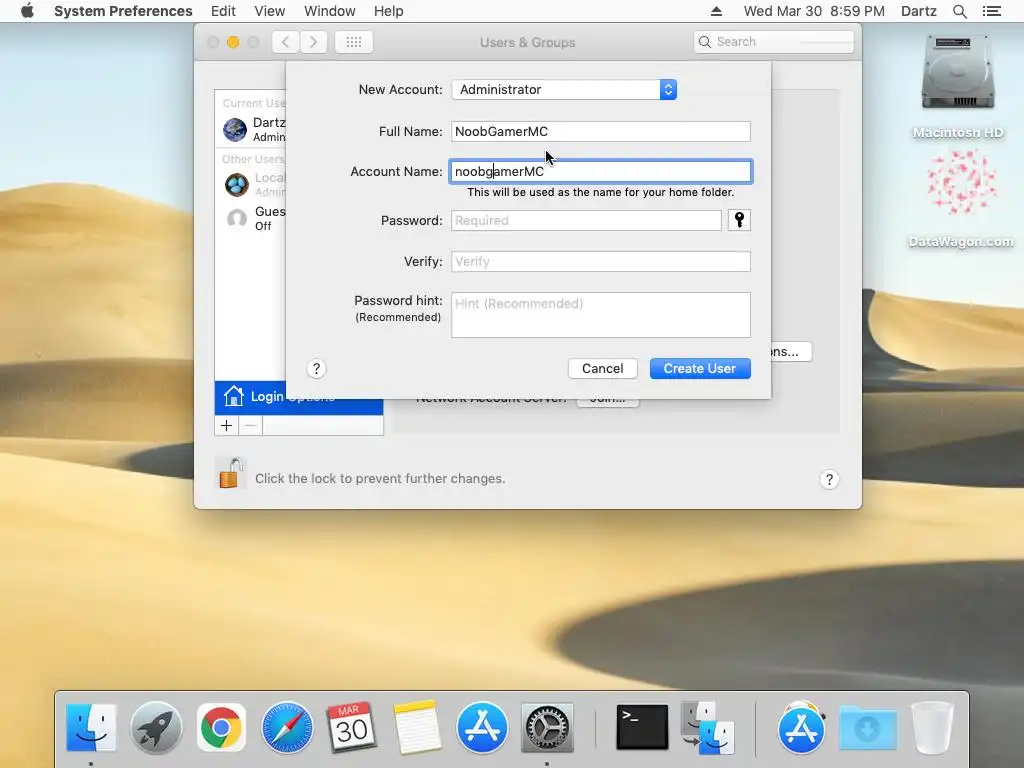Open Spotlight search in menu bar
1024x768 pixels.
point(959,11)
